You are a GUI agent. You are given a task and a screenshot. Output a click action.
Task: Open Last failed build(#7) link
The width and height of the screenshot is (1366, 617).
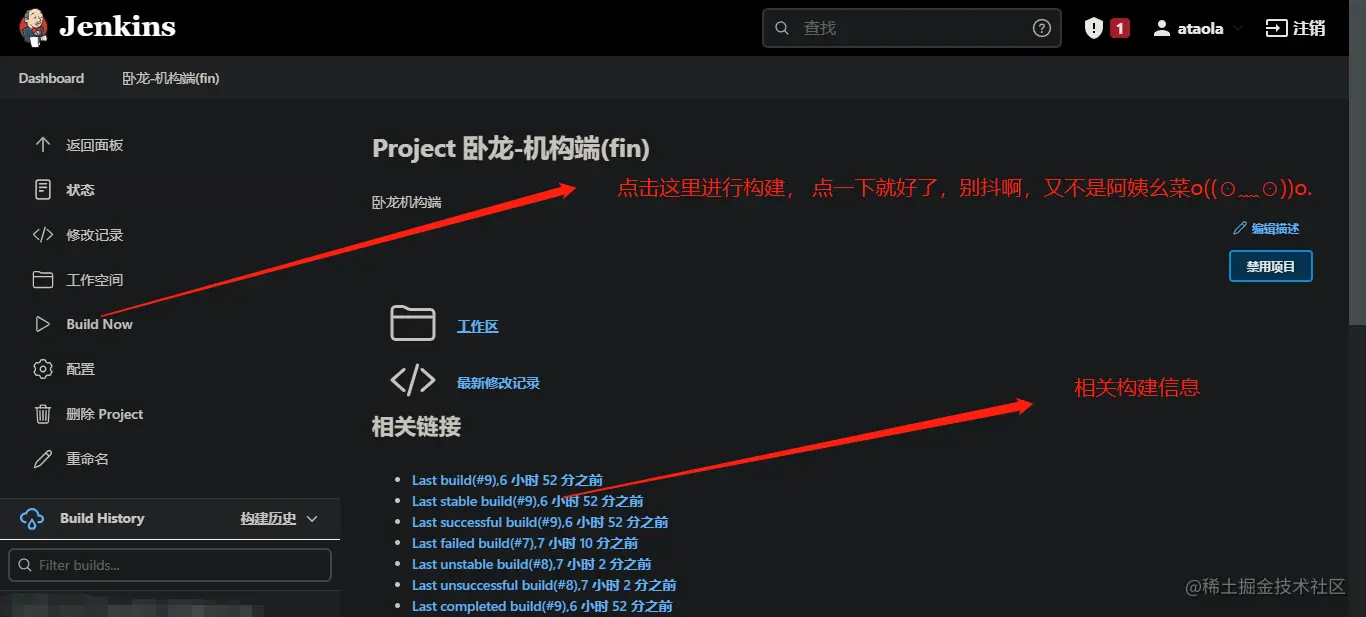[525, 543]
